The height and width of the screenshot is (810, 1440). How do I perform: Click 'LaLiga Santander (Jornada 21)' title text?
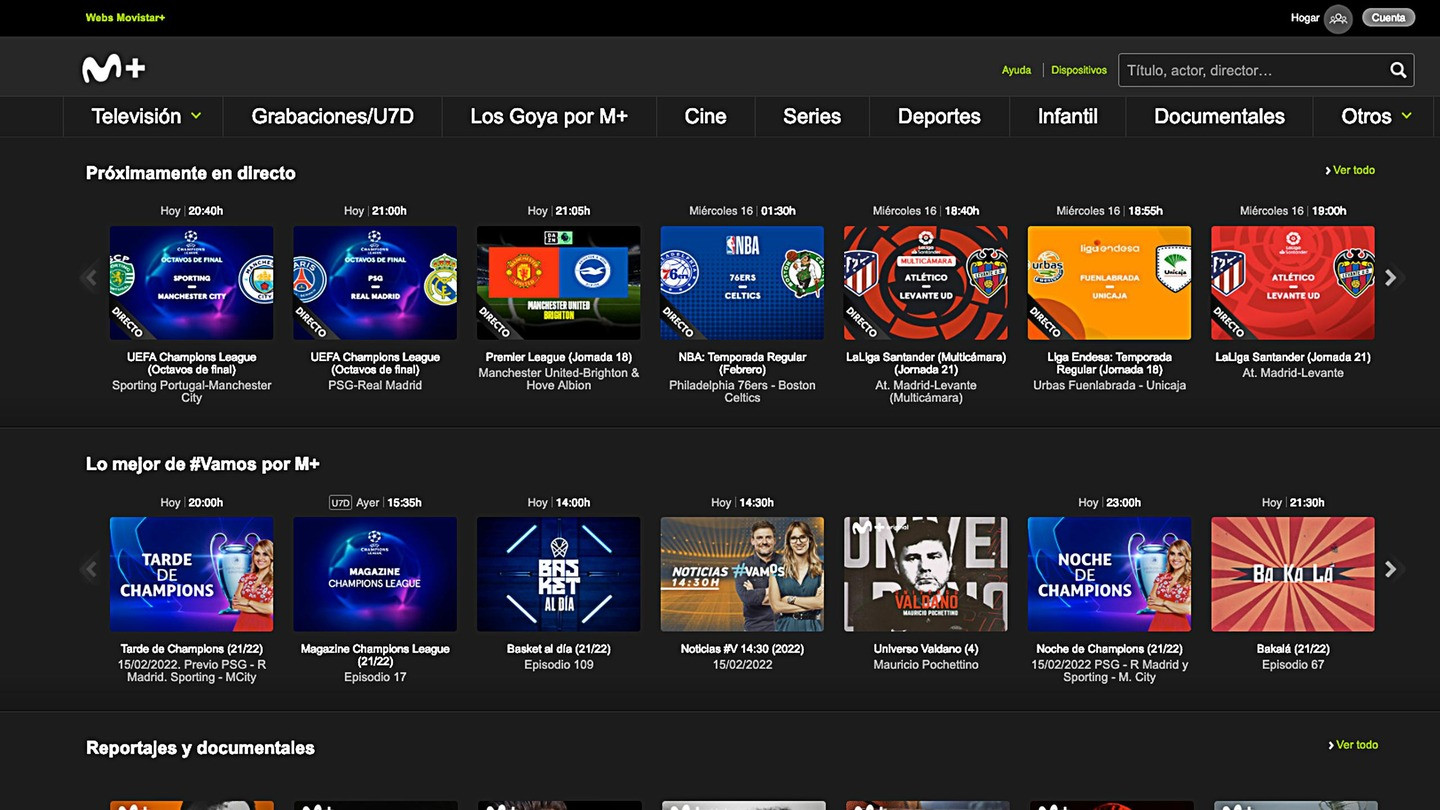click(1293, 357)
